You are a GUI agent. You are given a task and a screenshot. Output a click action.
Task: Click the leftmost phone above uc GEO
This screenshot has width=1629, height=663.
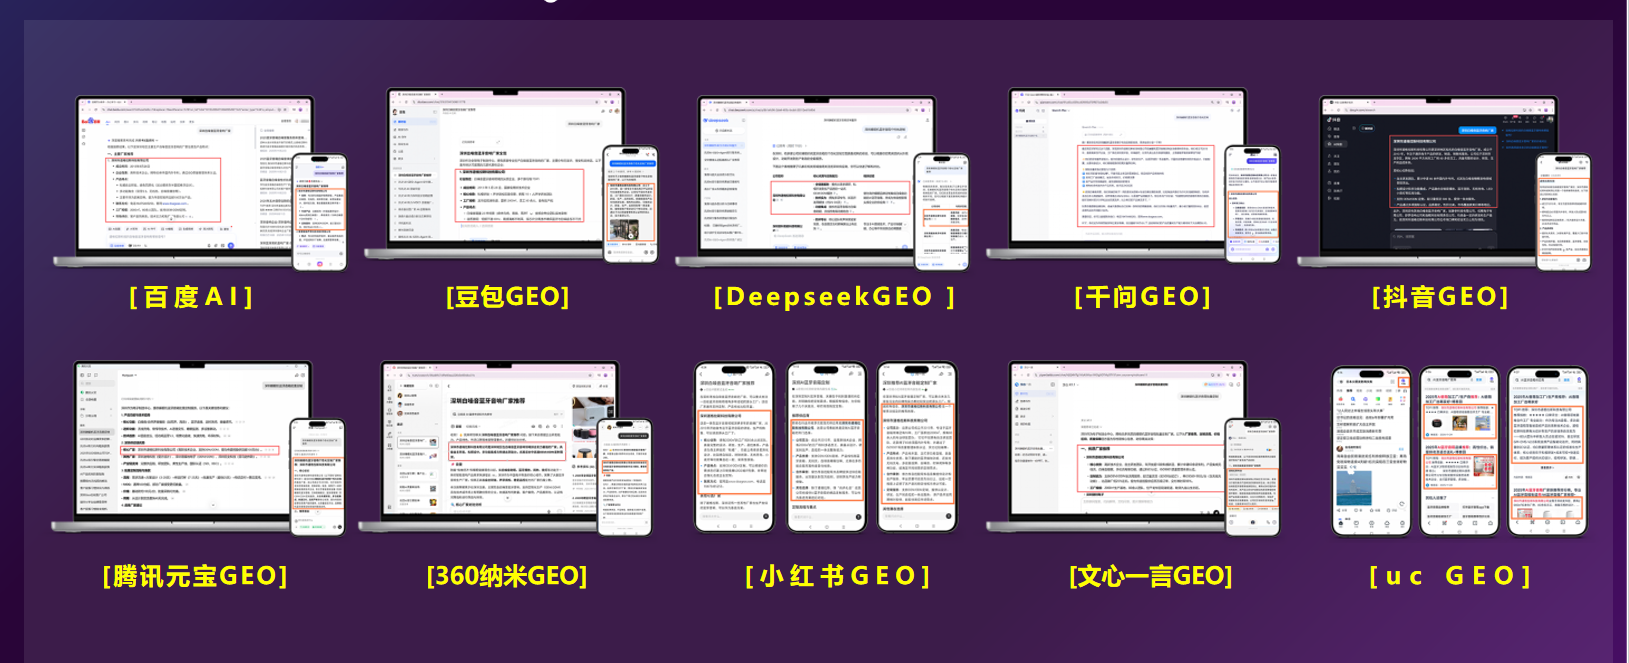[x=1371, y=451]
